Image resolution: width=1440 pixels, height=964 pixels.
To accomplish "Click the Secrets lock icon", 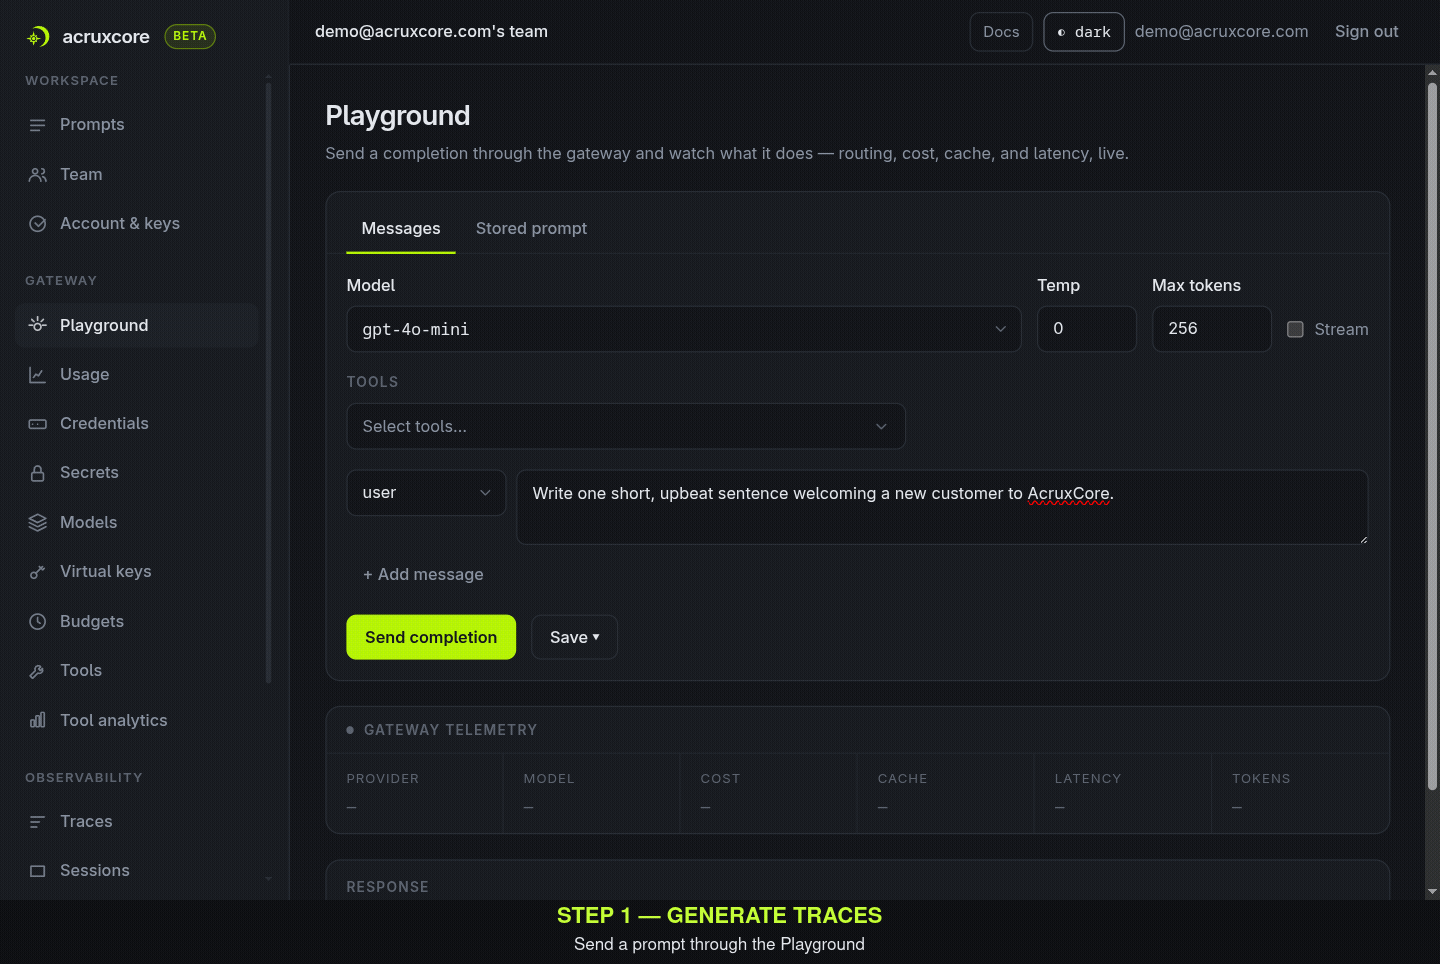I will tap(38, 473).
